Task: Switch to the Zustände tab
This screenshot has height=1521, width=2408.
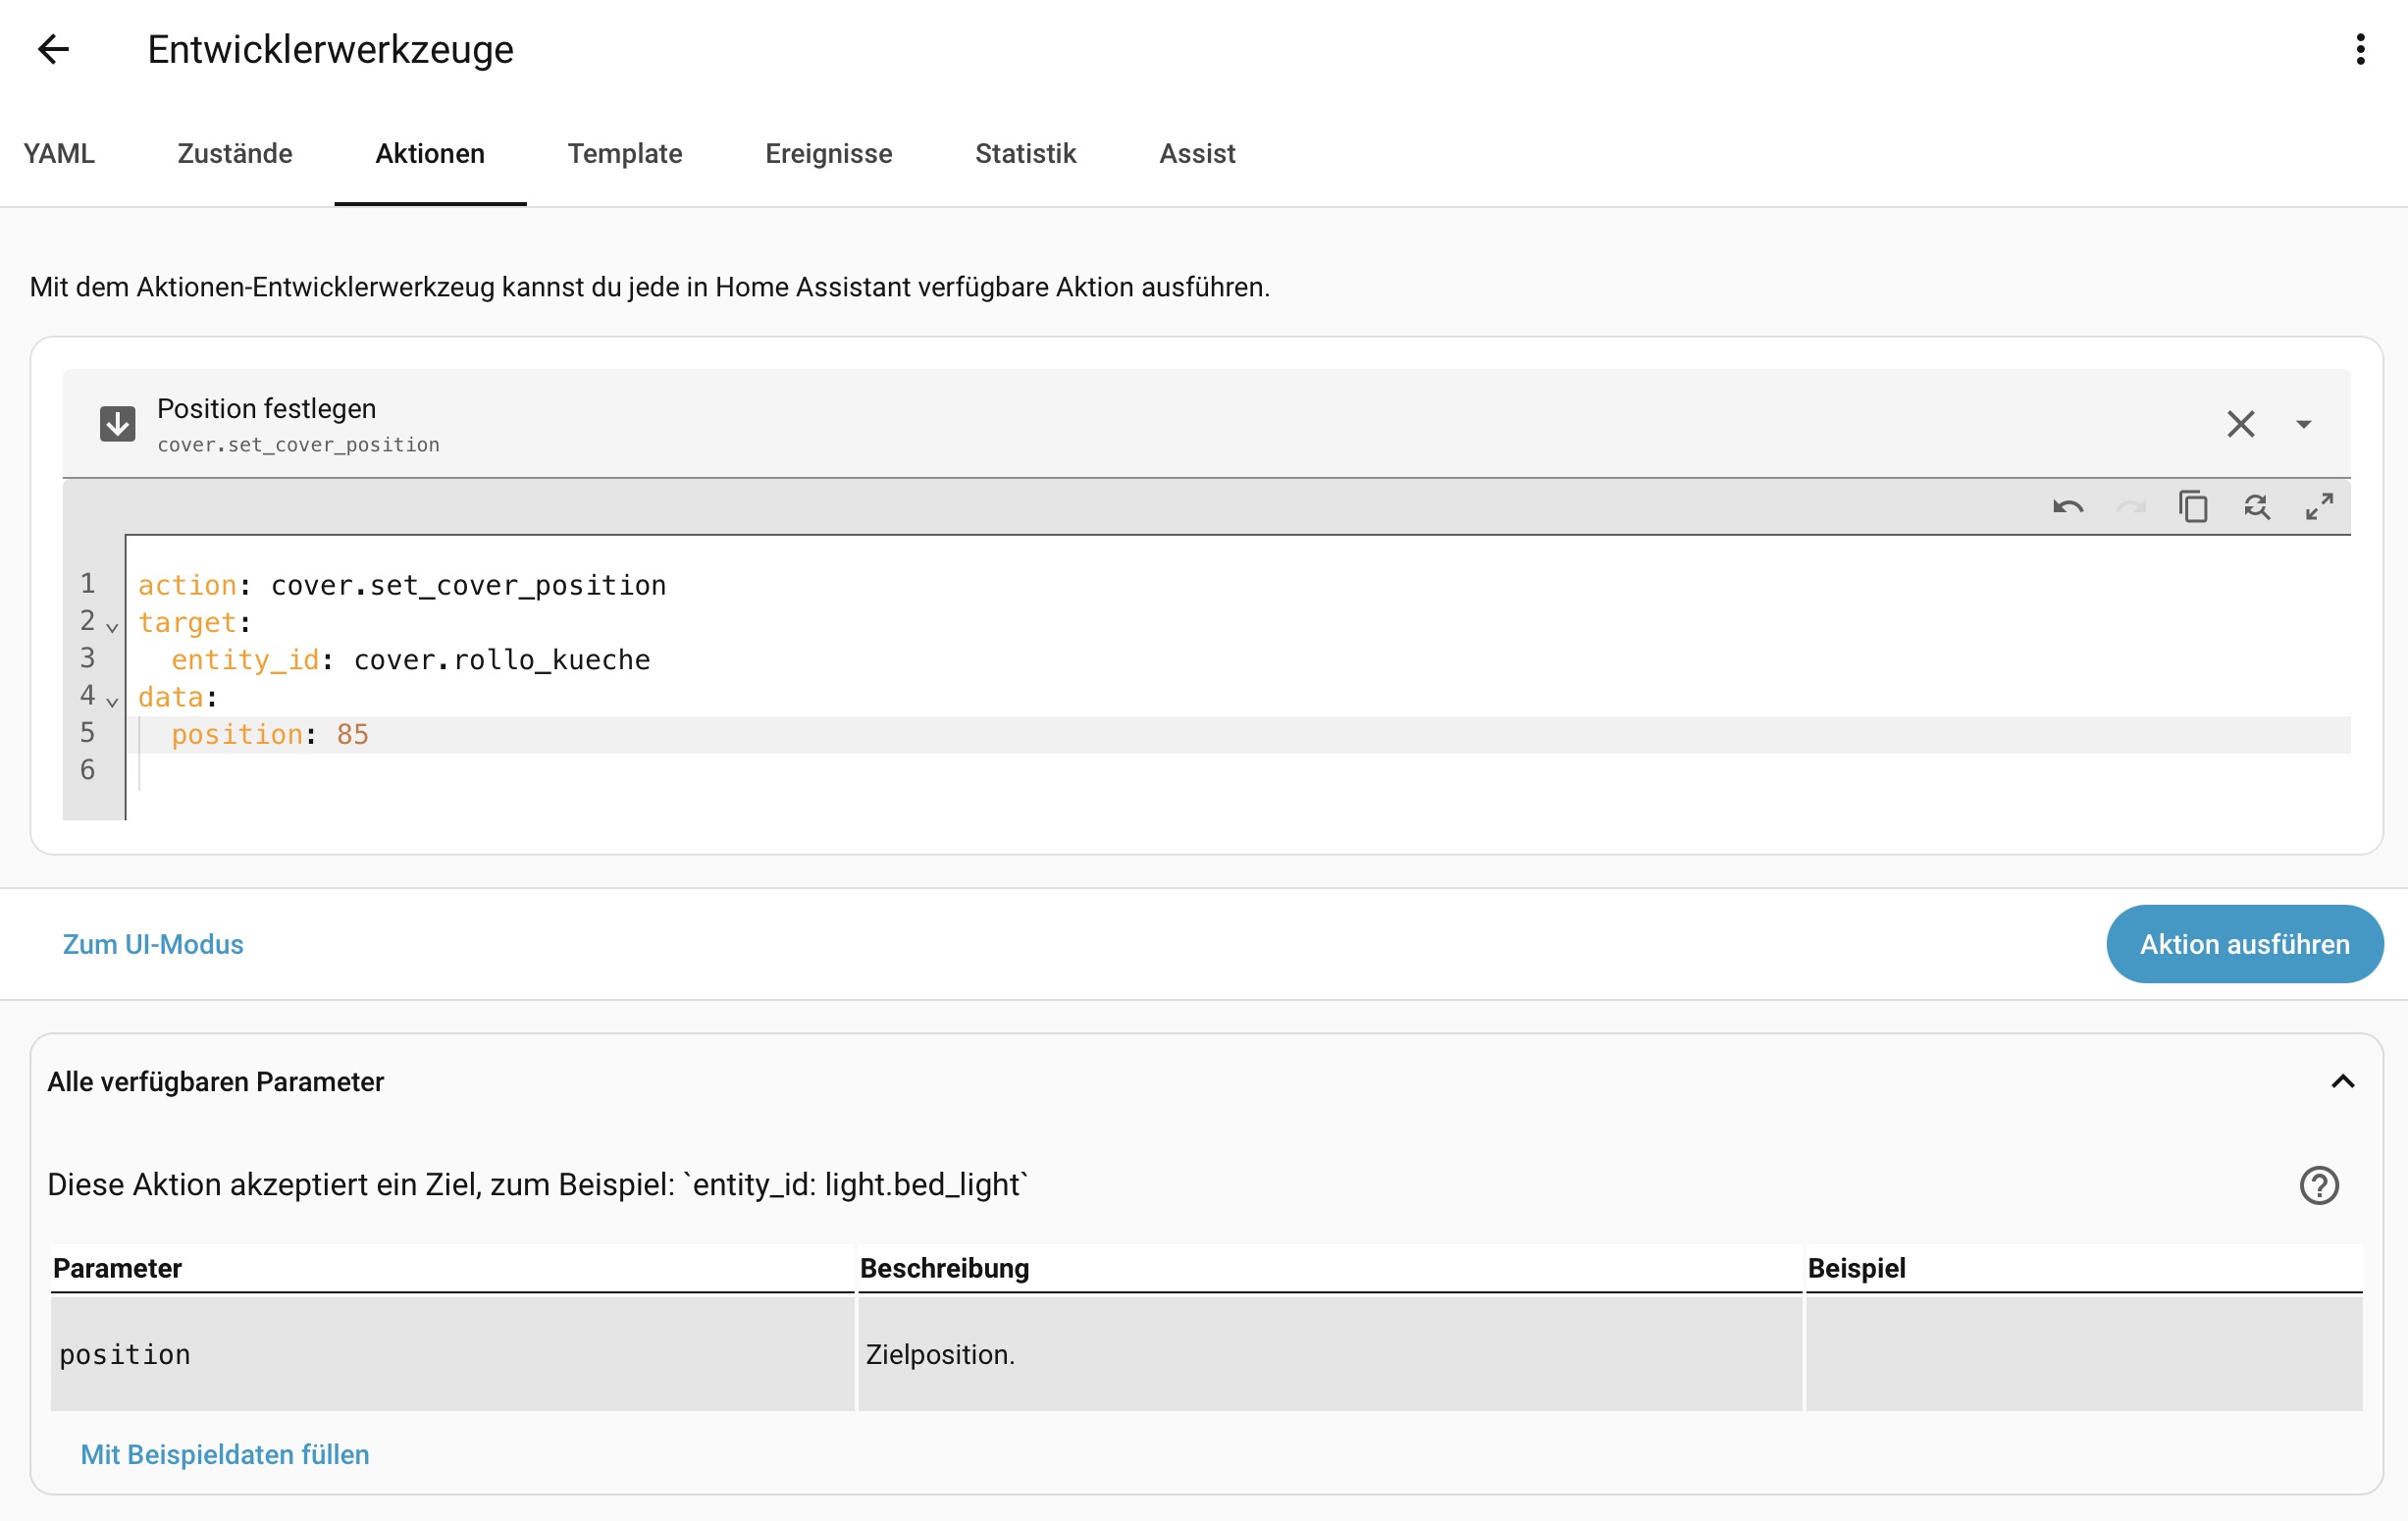Action: coord(234,154)
